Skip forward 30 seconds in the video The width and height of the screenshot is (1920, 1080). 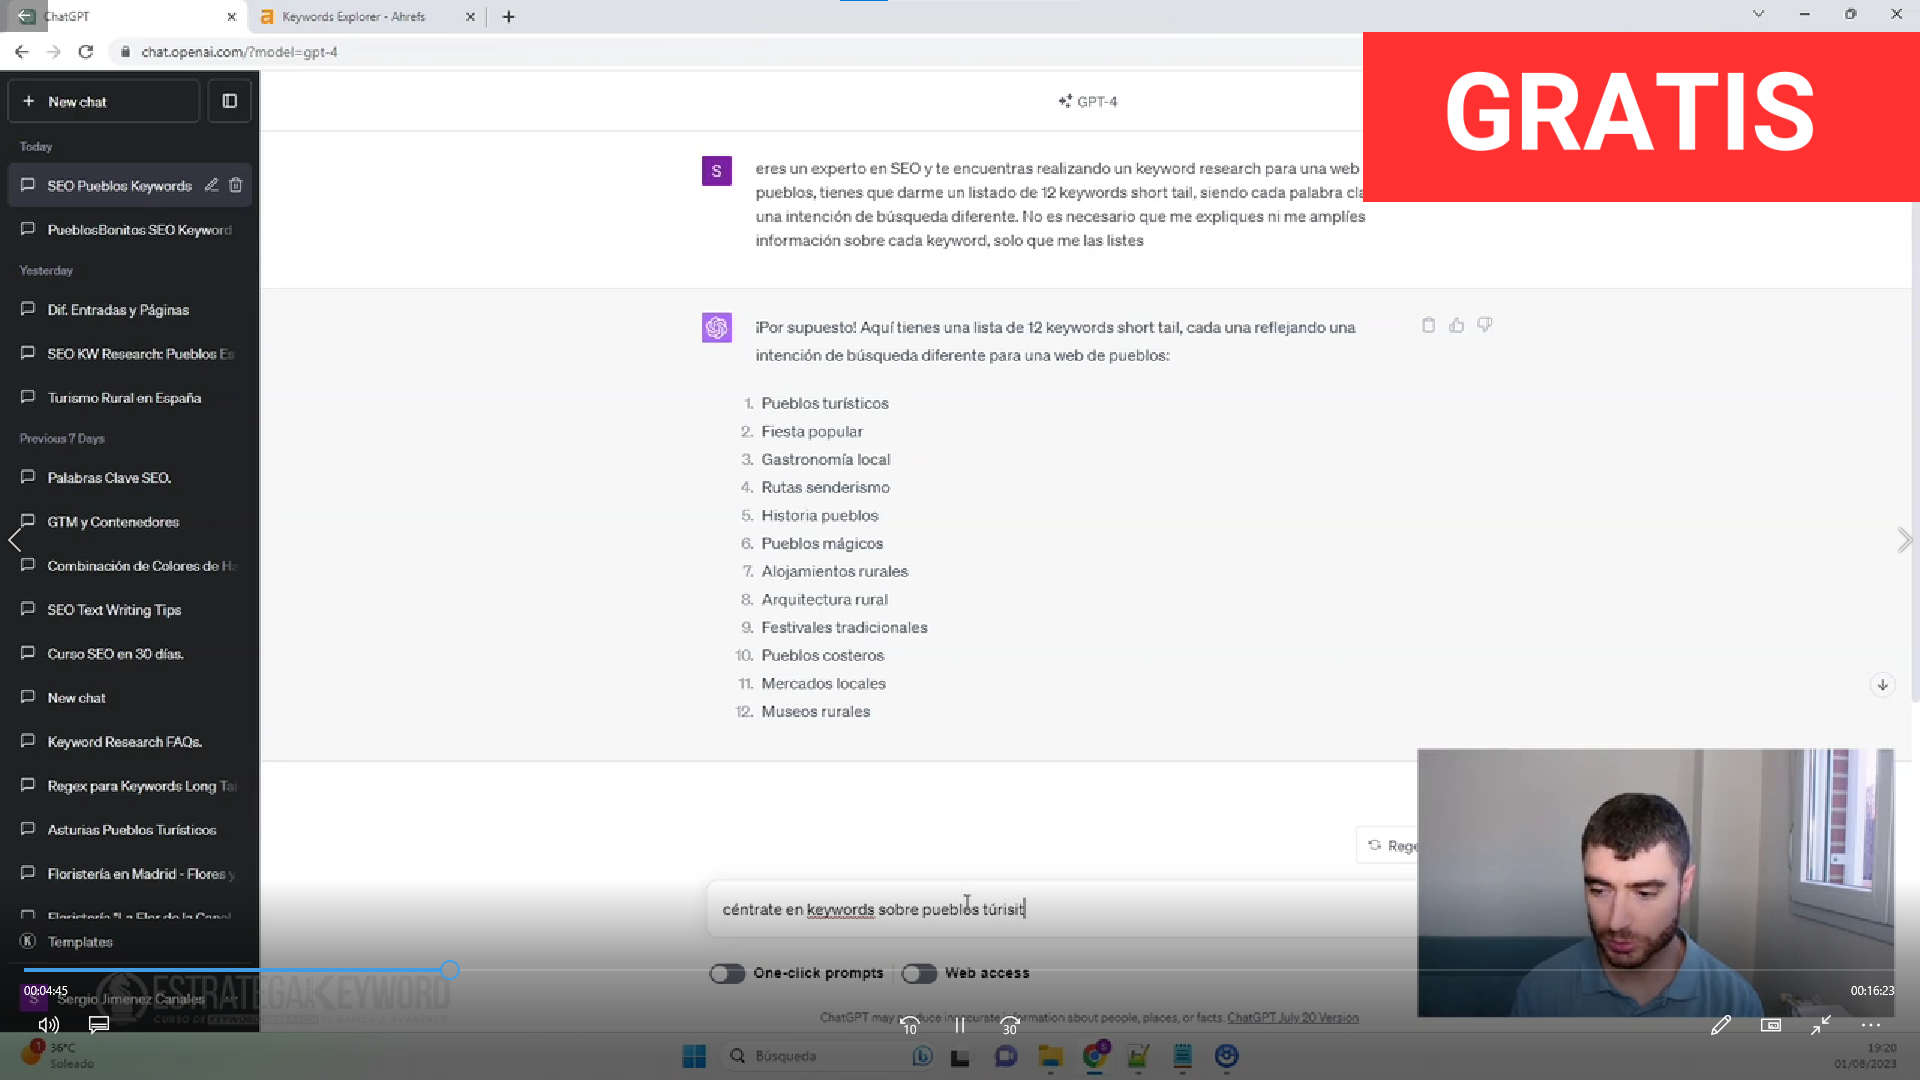point(1010,1025)
